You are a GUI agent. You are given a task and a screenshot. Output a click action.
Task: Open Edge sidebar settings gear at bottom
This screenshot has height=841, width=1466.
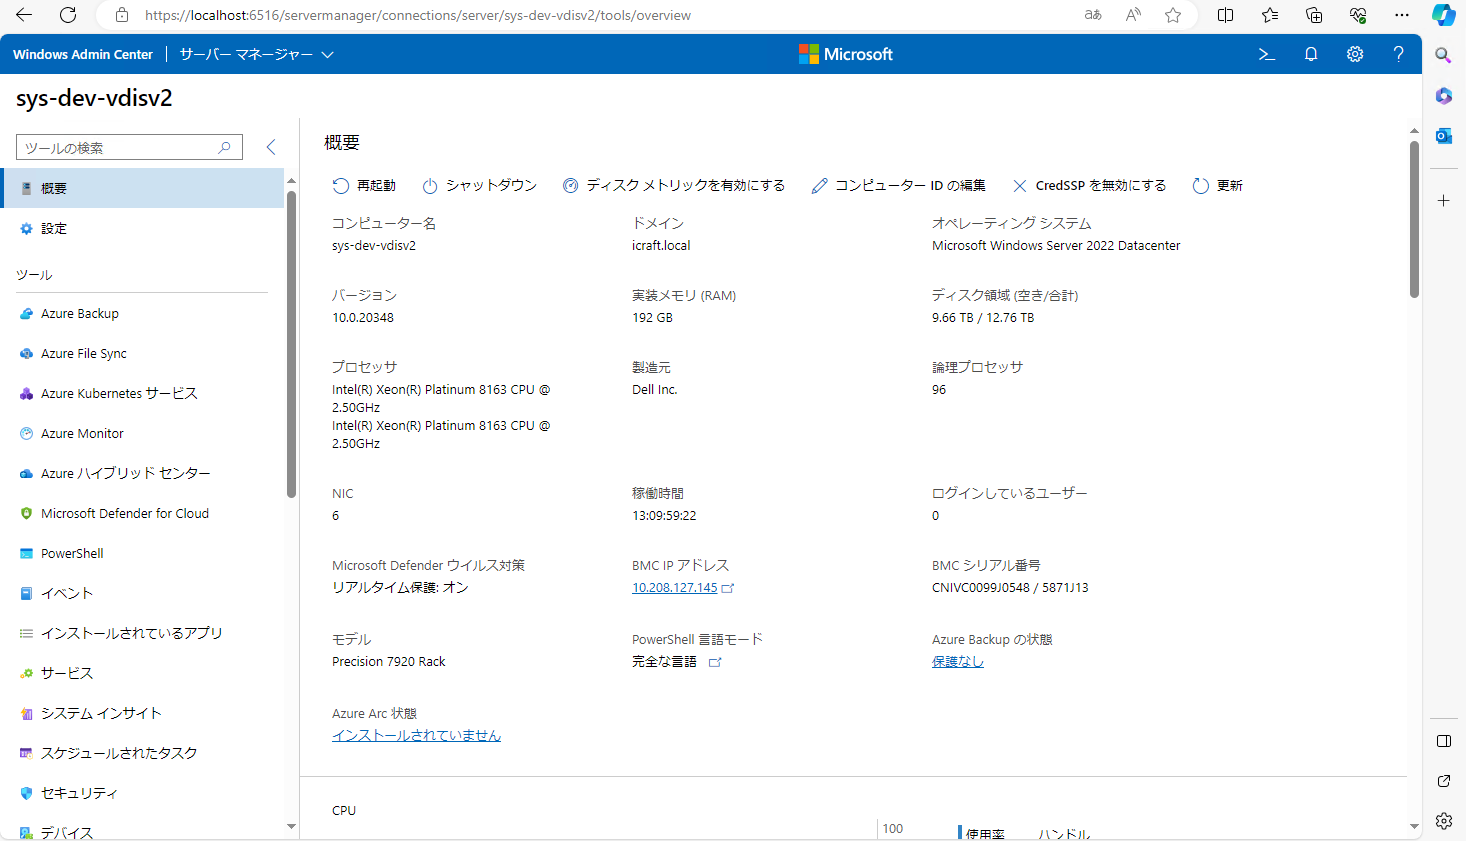(1443, 821)
